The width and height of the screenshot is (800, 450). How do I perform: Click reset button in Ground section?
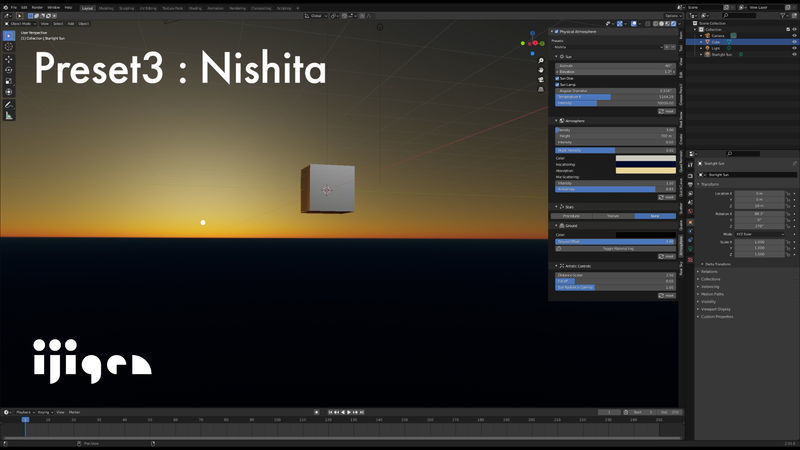(666, 256)
